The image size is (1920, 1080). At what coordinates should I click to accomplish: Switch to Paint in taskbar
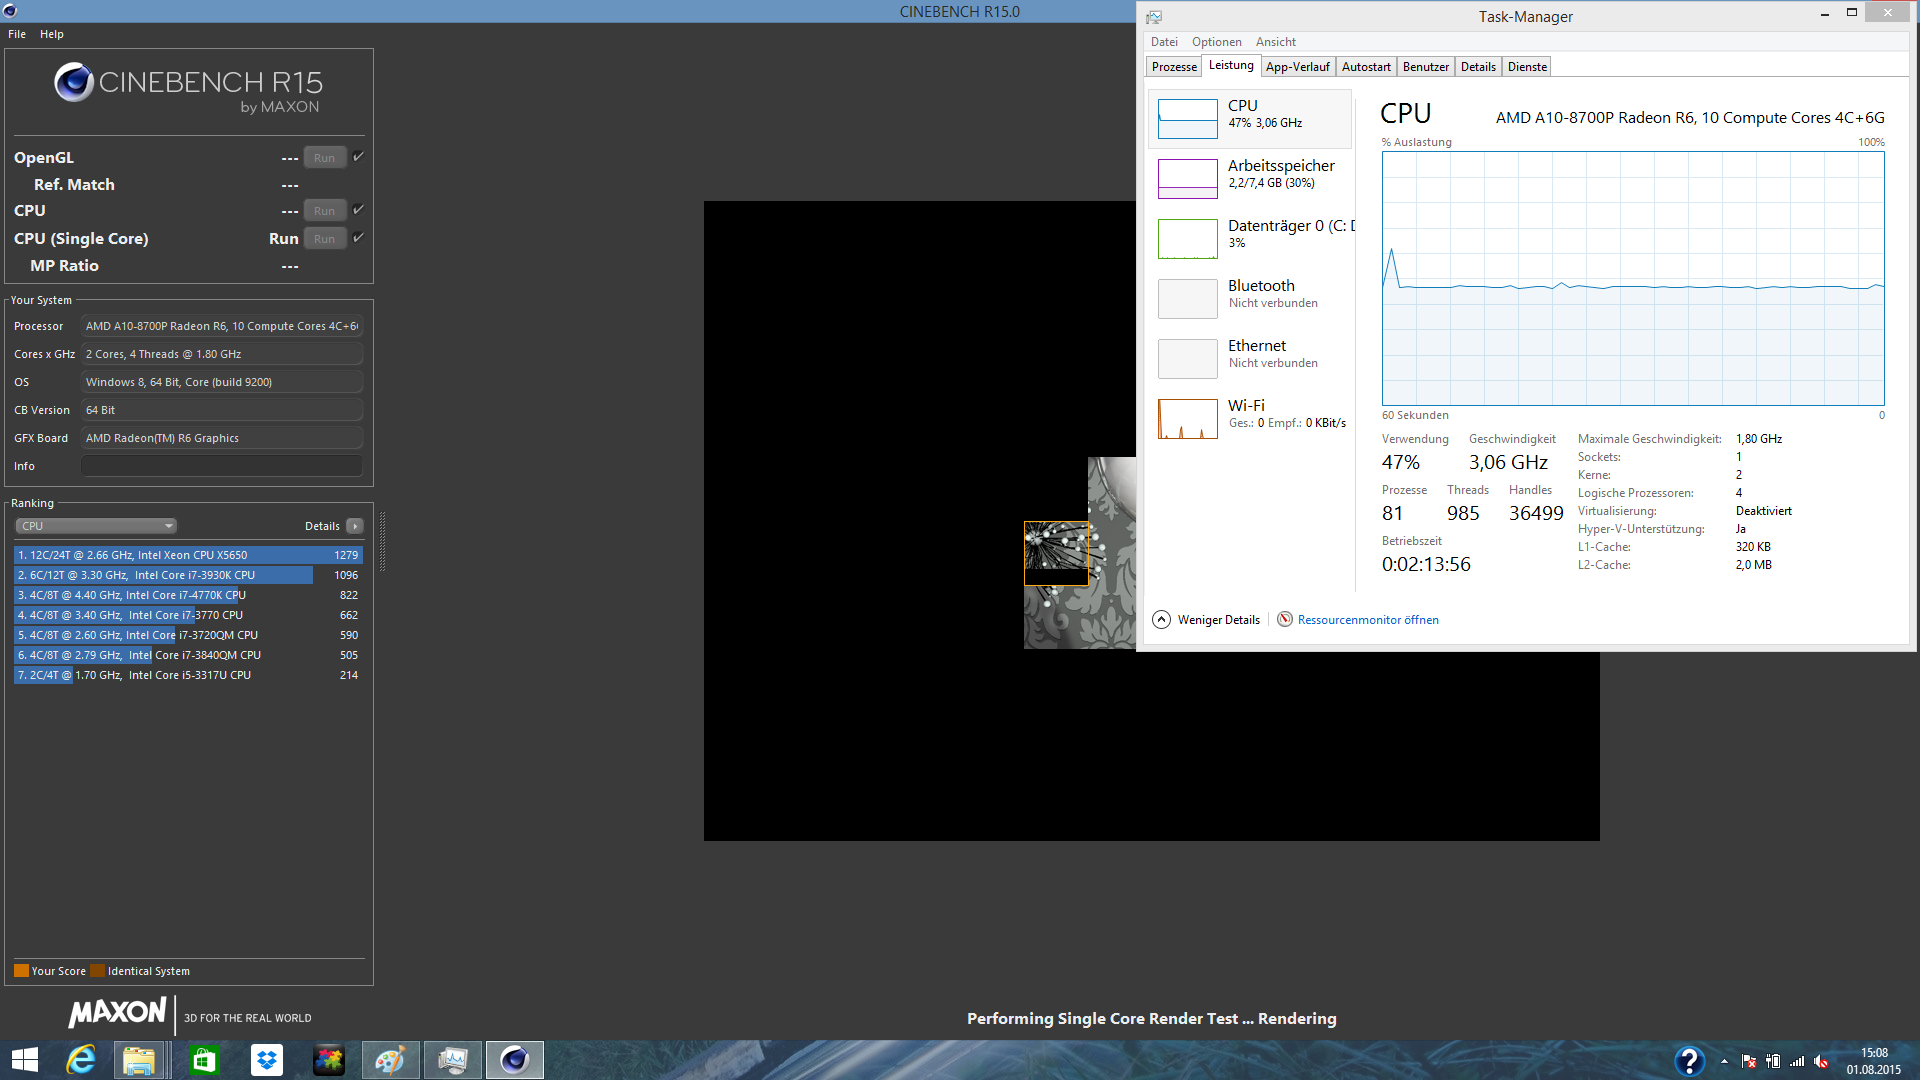click(390, 1060)
